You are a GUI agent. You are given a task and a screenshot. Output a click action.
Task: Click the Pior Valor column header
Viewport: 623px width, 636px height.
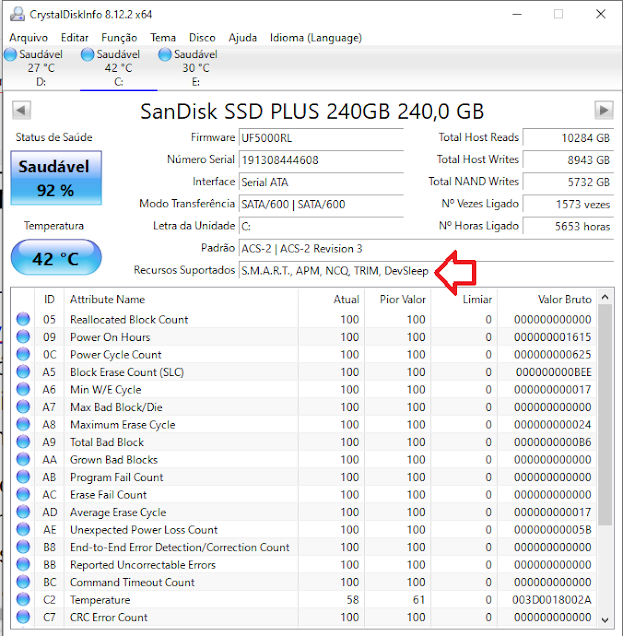point(398,299)
